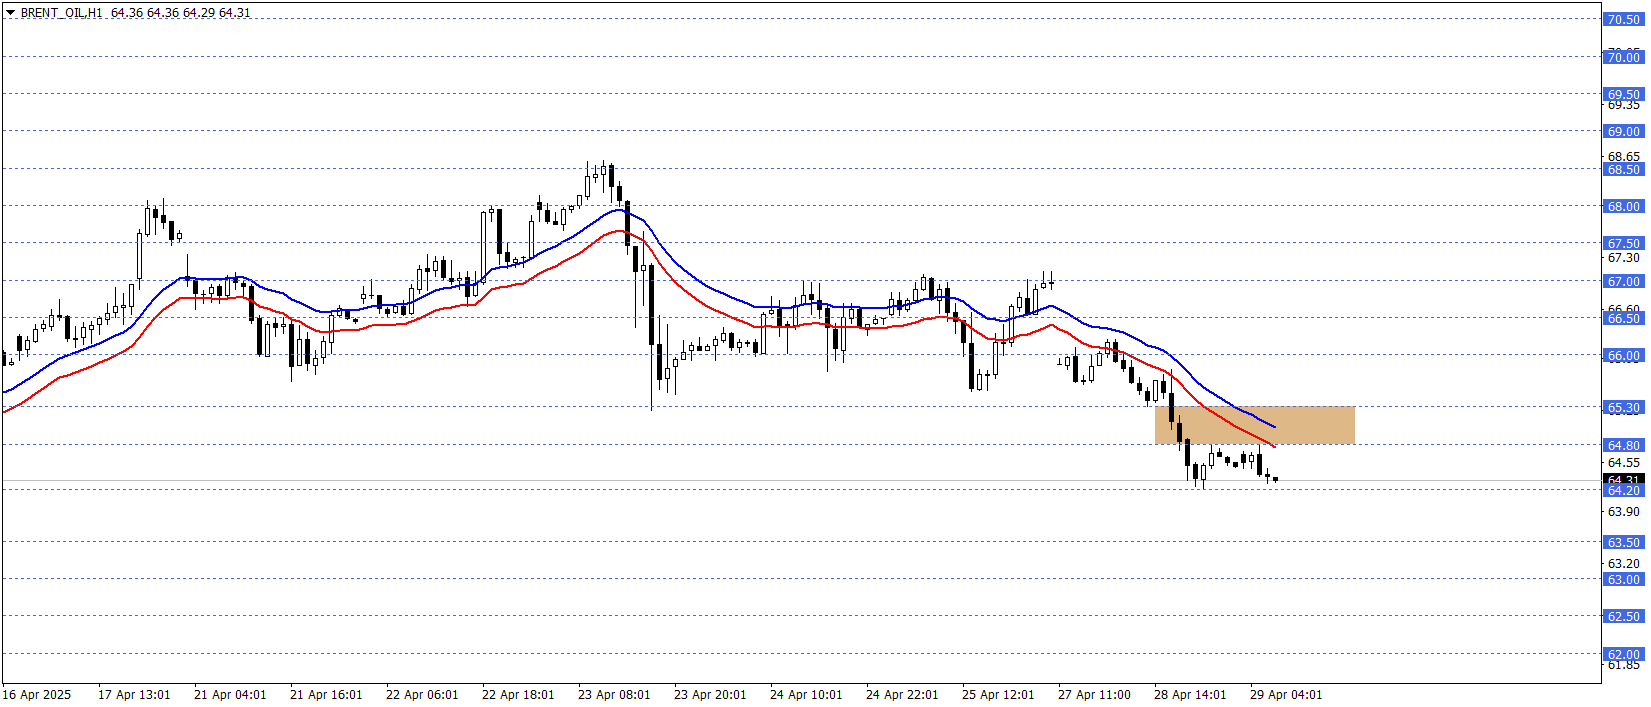This screenshot has height=707, width=1651.
Task: Click the 23 Apr 08:01 time label
Action: tap(614, 695)
